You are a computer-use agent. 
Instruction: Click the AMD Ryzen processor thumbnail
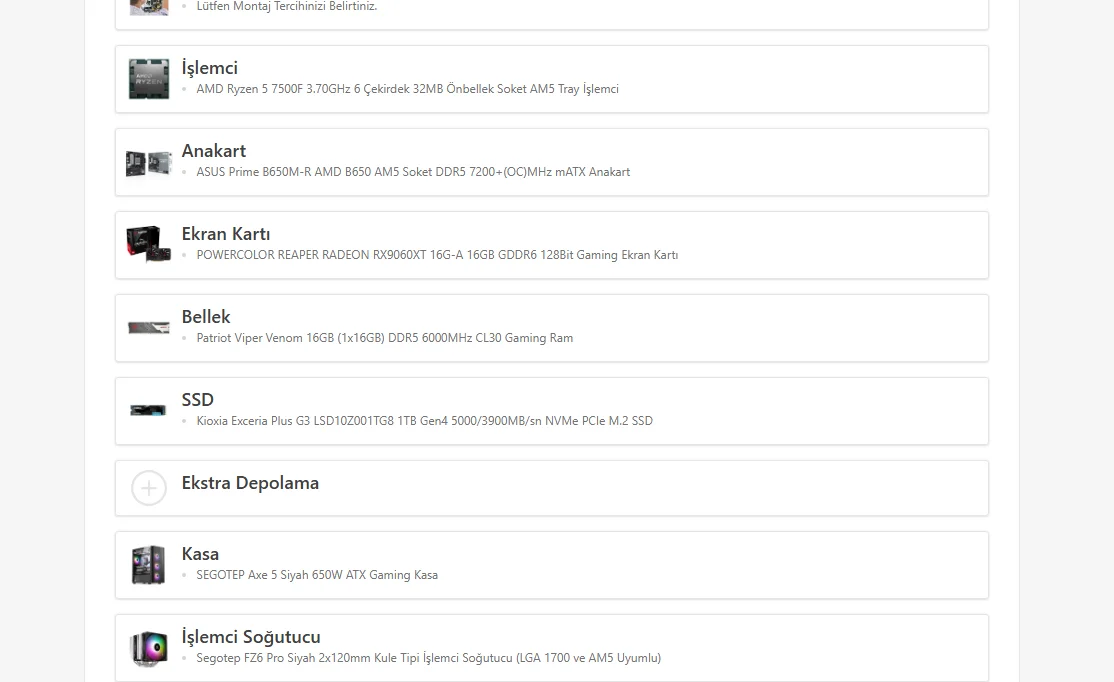148,79
